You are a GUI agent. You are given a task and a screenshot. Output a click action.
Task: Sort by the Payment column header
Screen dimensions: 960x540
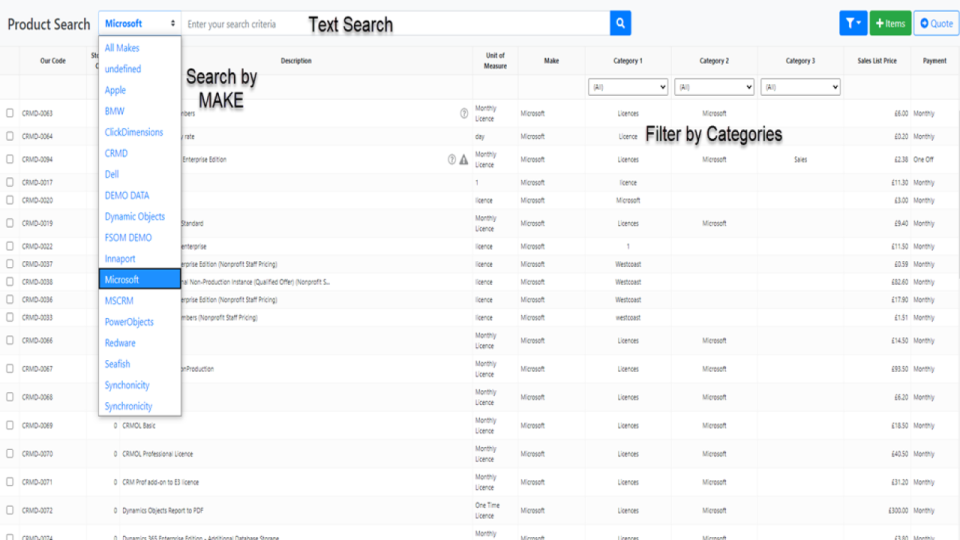934,61
